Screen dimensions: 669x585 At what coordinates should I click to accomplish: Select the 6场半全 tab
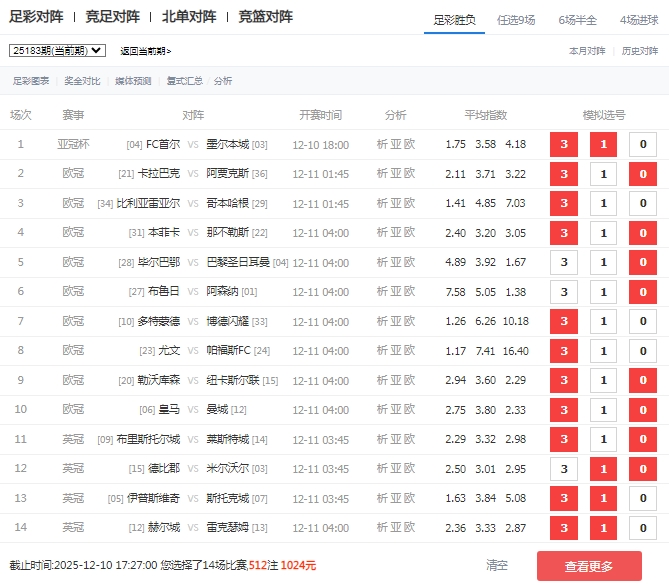(578, 19)
